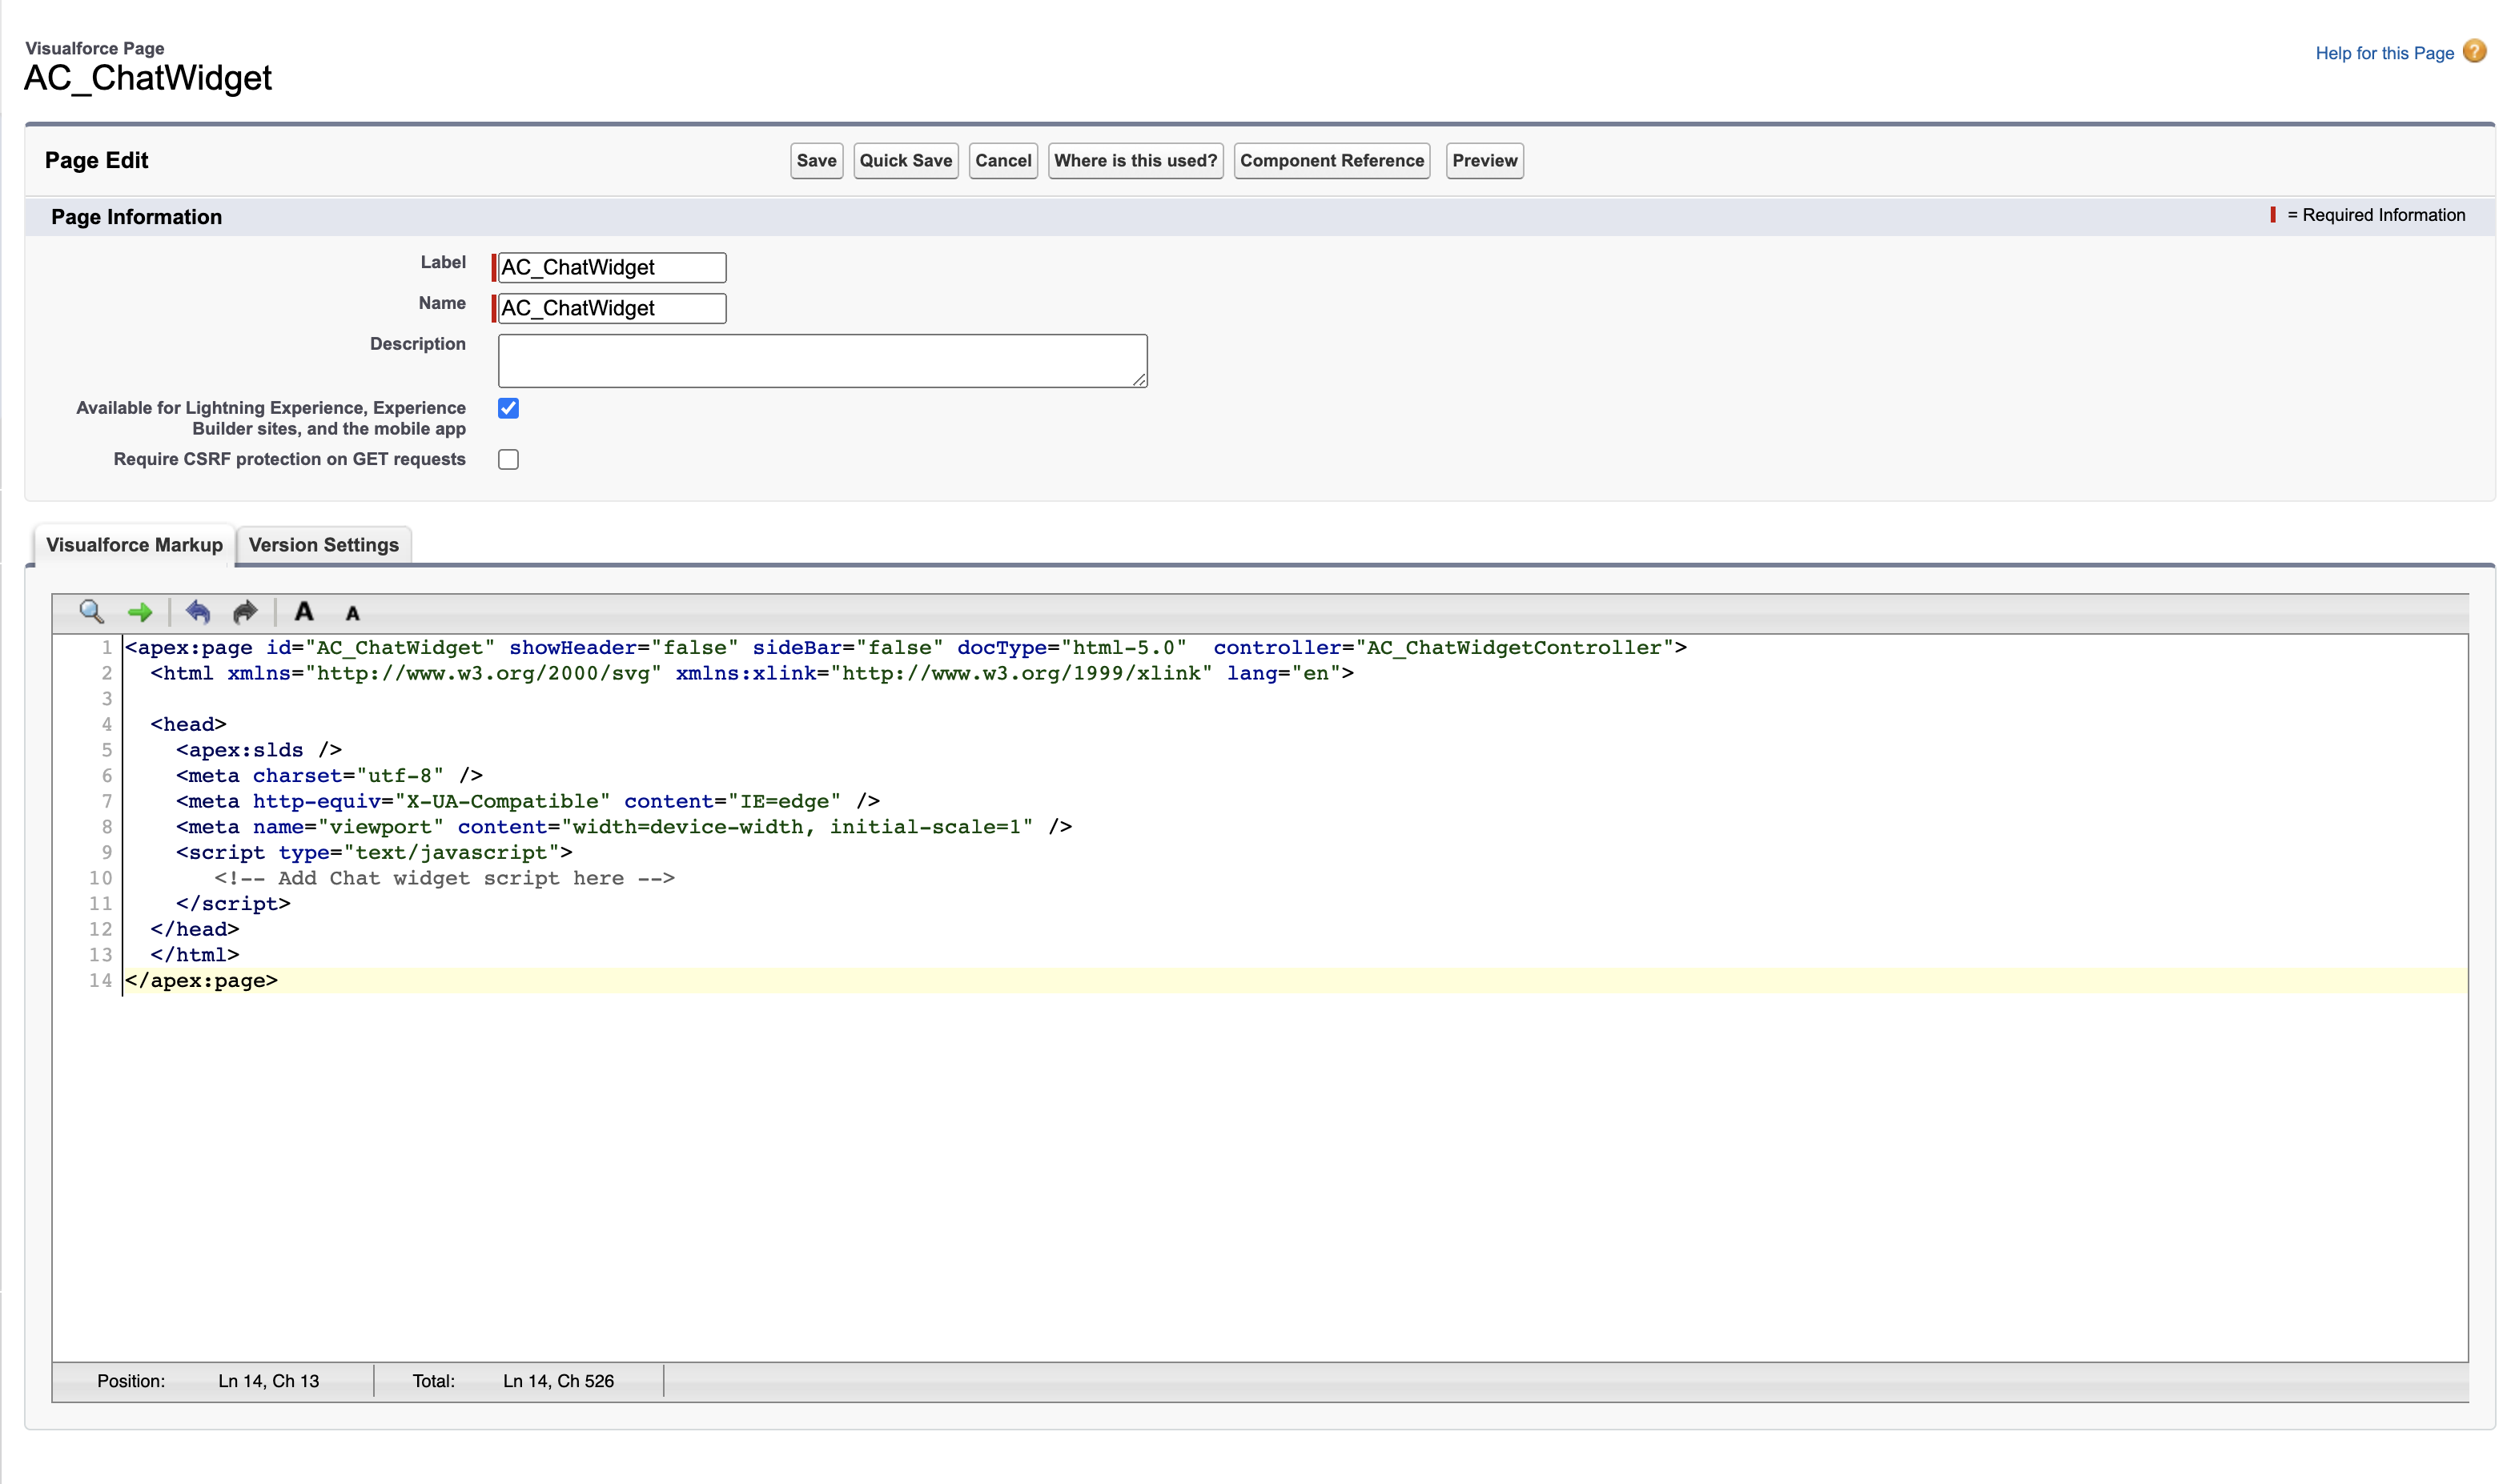
Task: Focus the Name input field
Action: tap(612, 308)
